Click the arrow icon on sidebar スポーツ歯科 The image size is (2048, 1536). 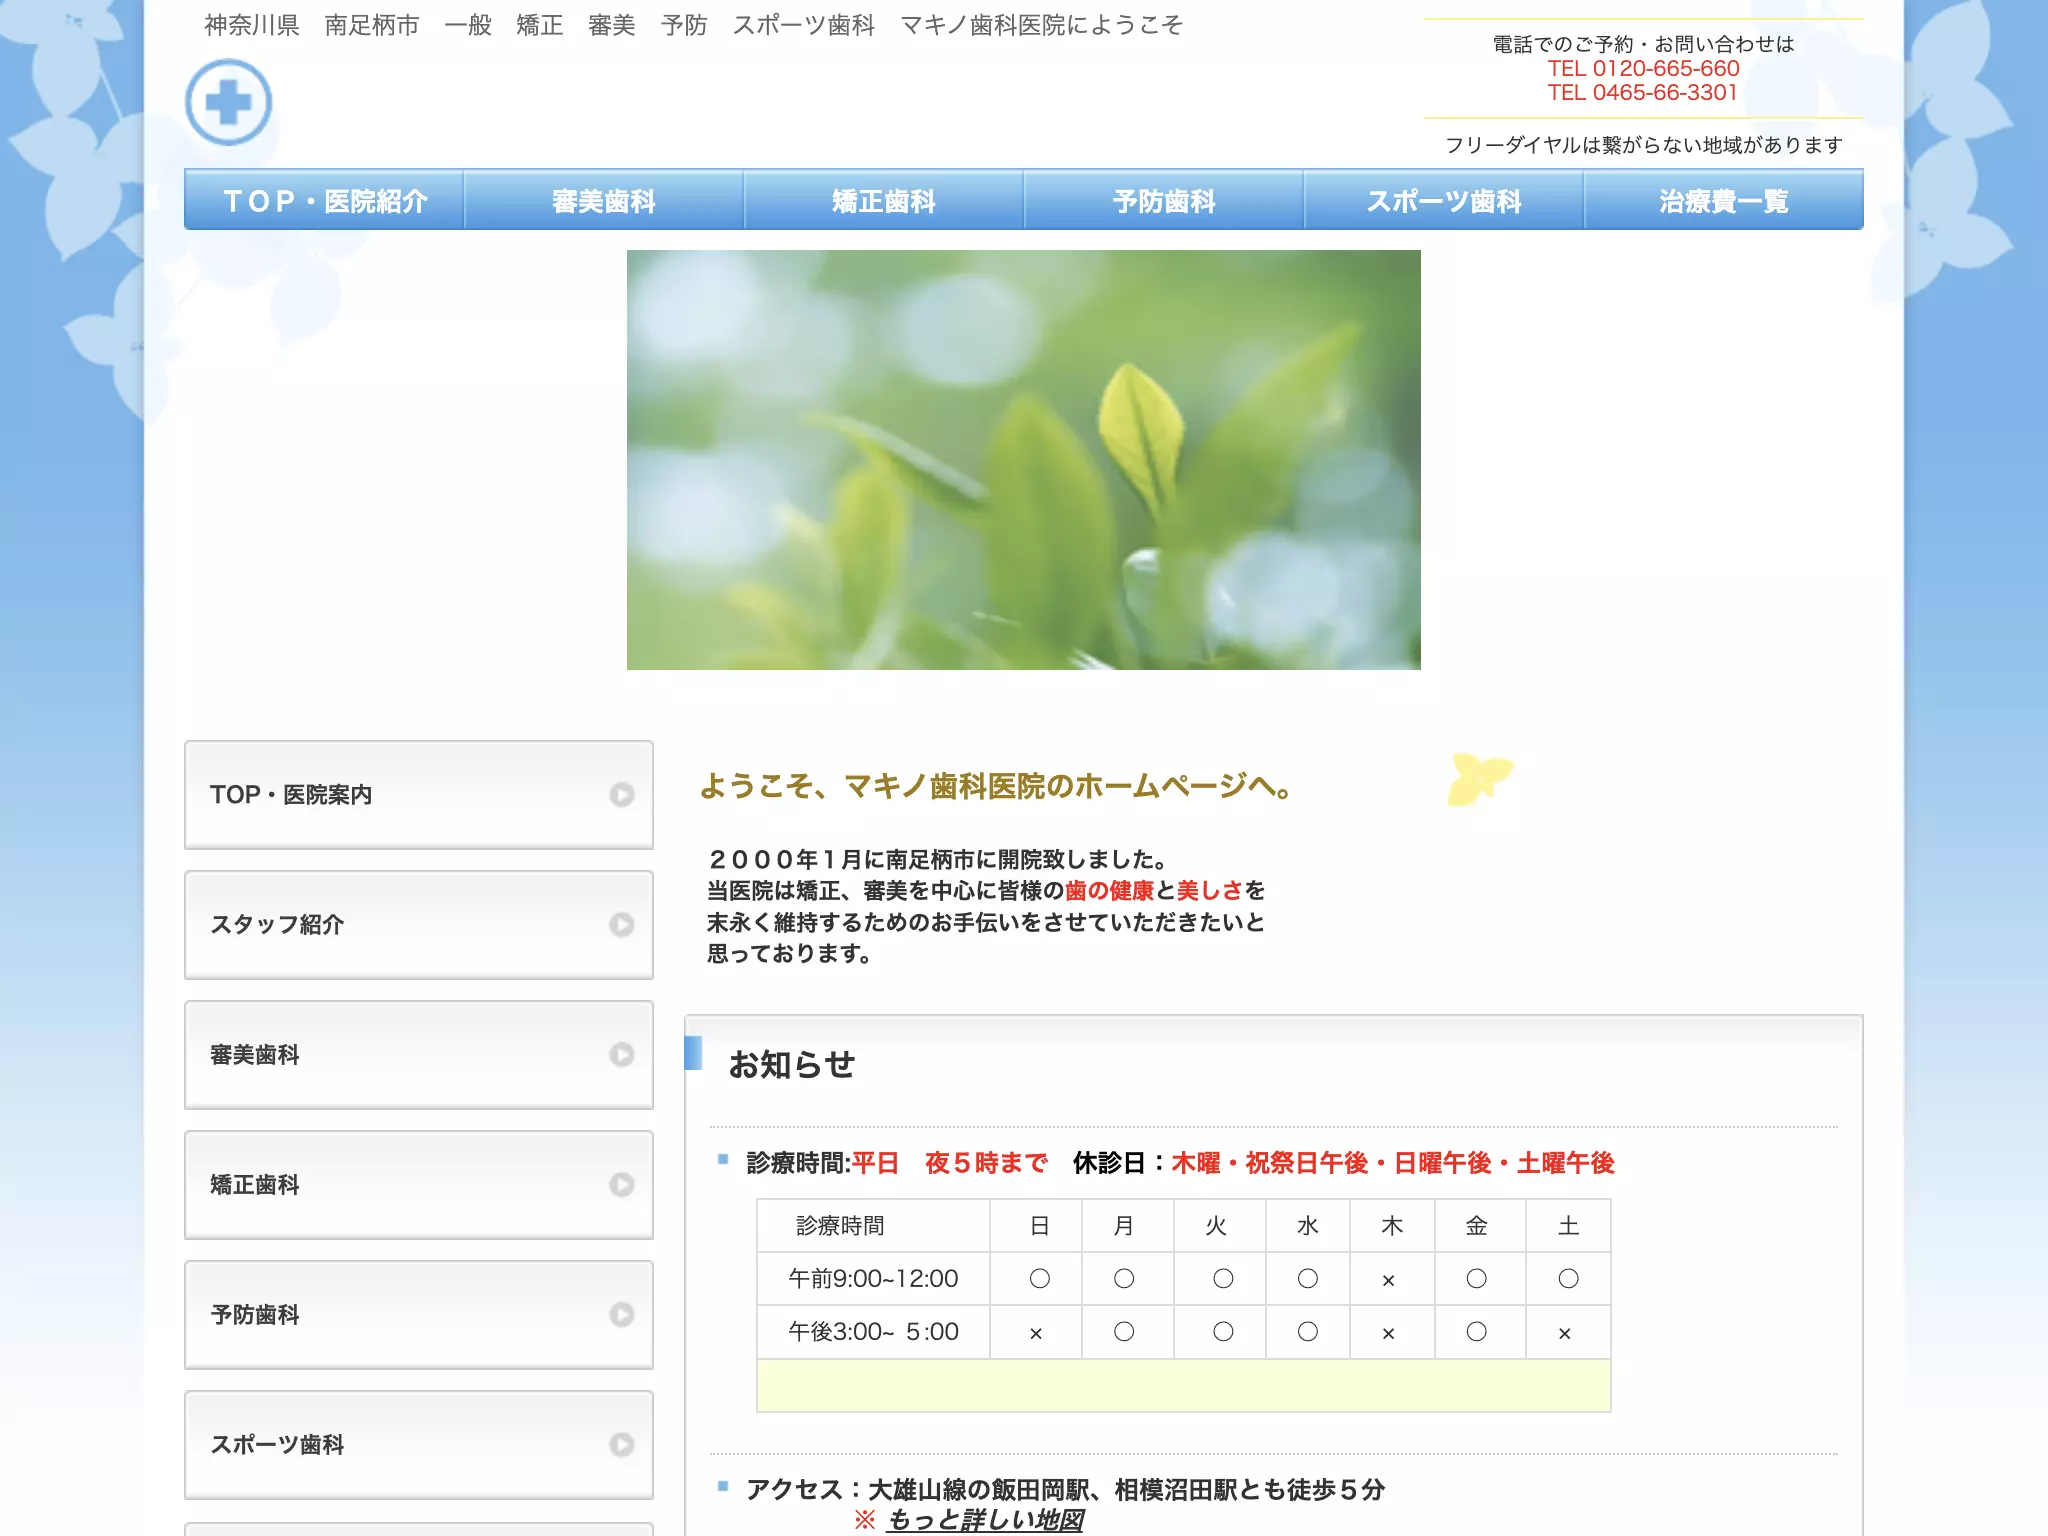coord(622,1445)
